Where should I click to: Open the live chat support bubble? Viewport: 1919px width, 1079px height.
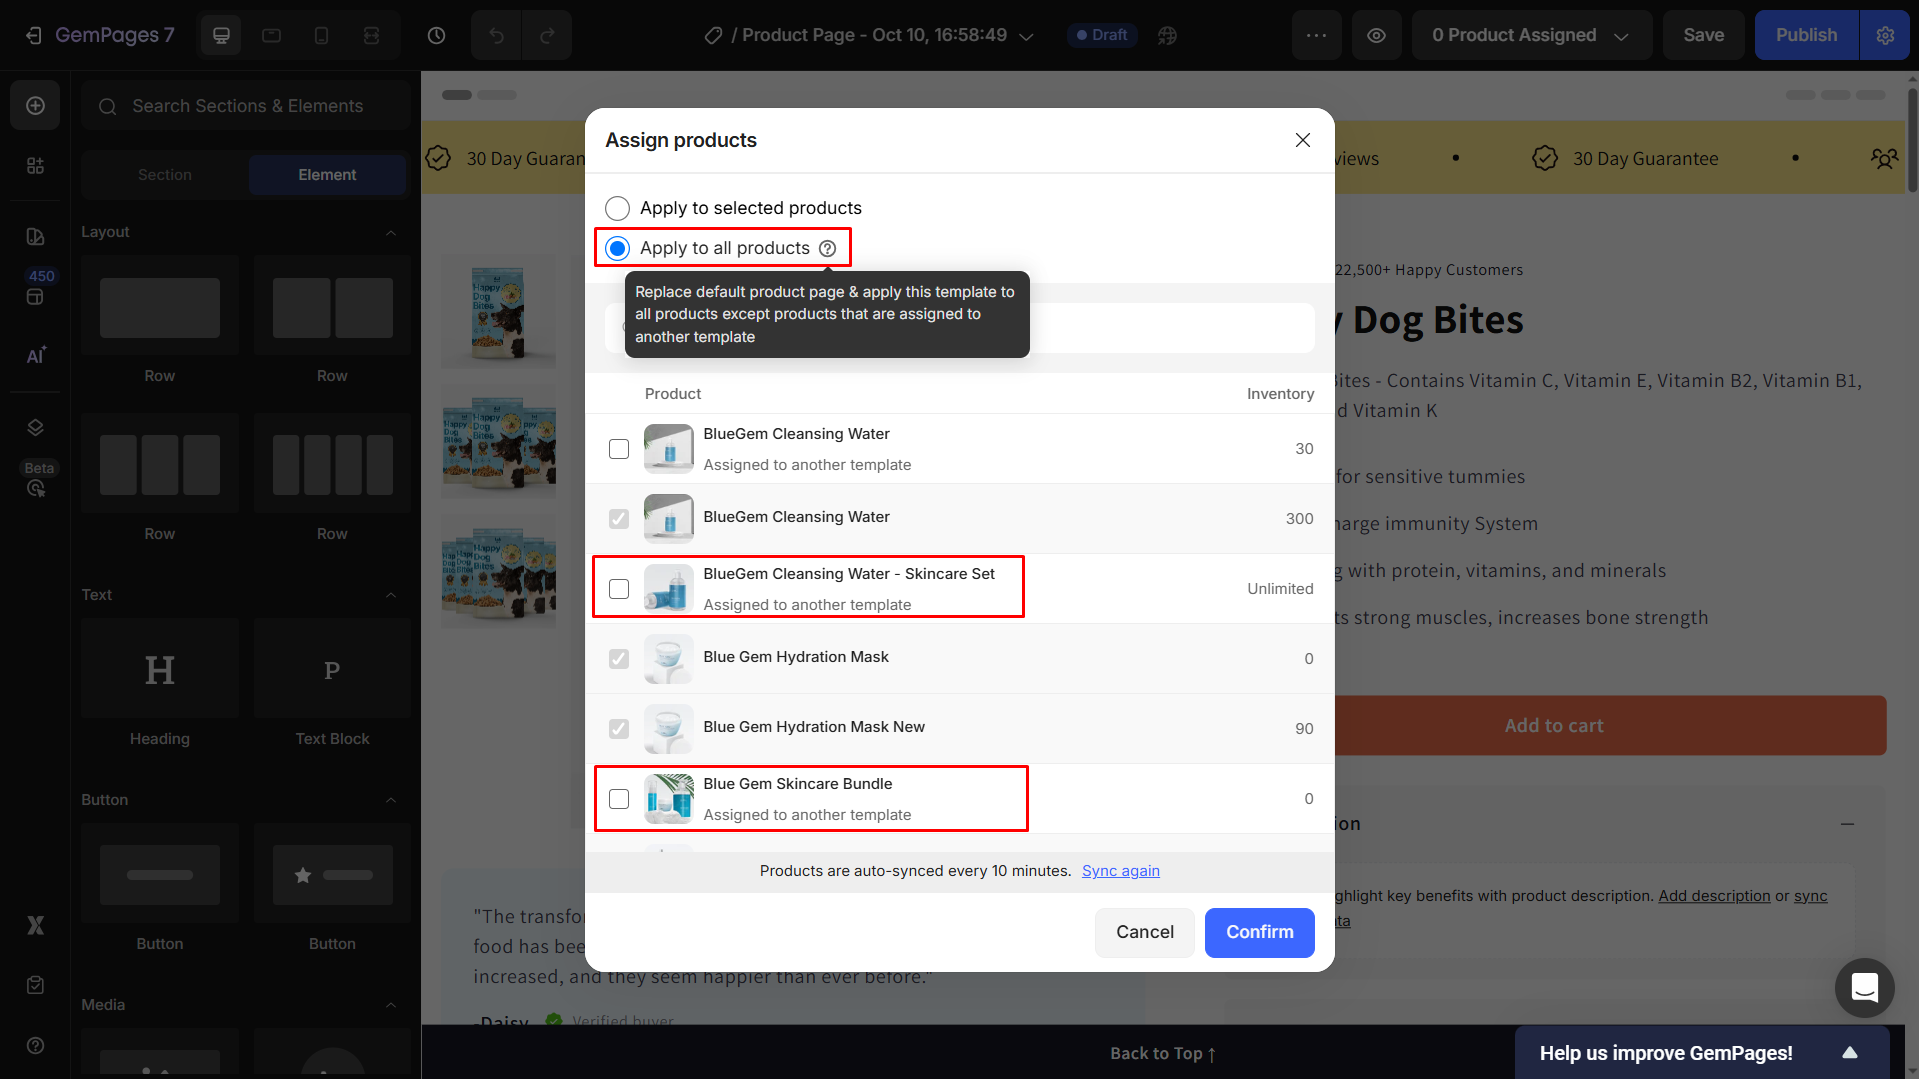tap(1864, 987)
